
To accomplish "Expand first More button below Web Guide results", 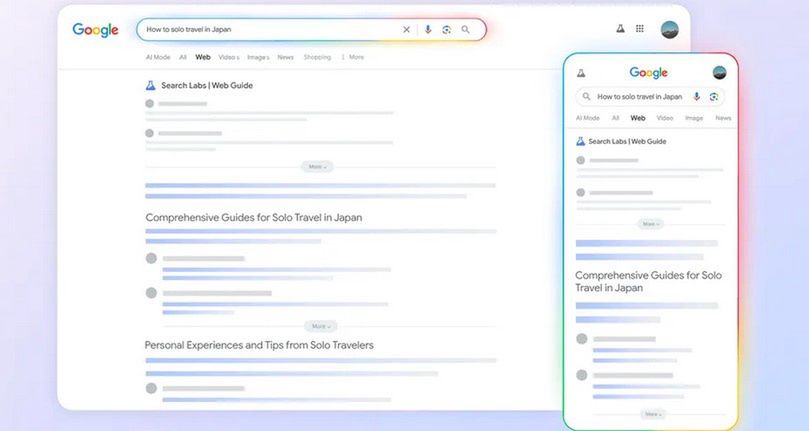I will pos(317,167).
